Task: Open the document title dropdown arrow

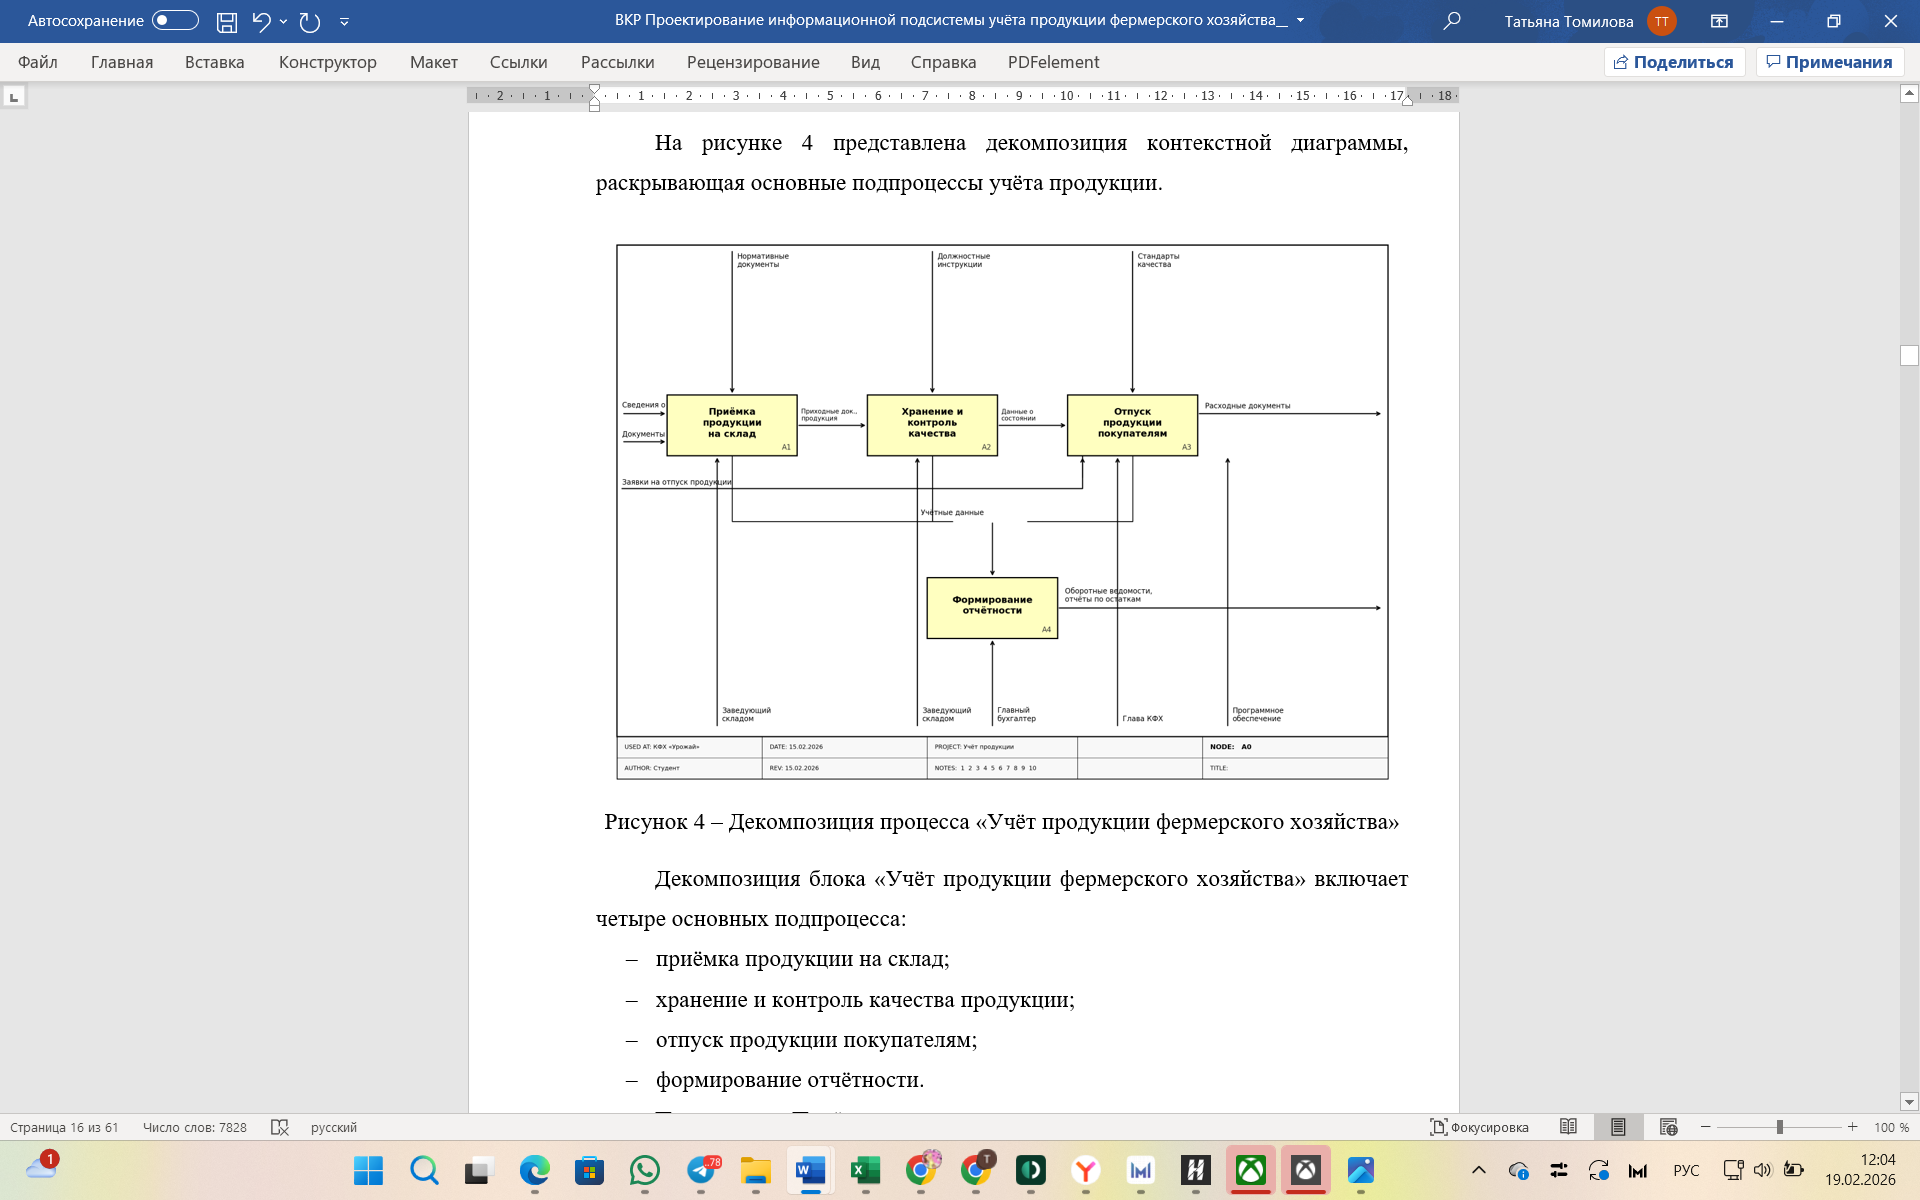Action: tap(1300, 21)
